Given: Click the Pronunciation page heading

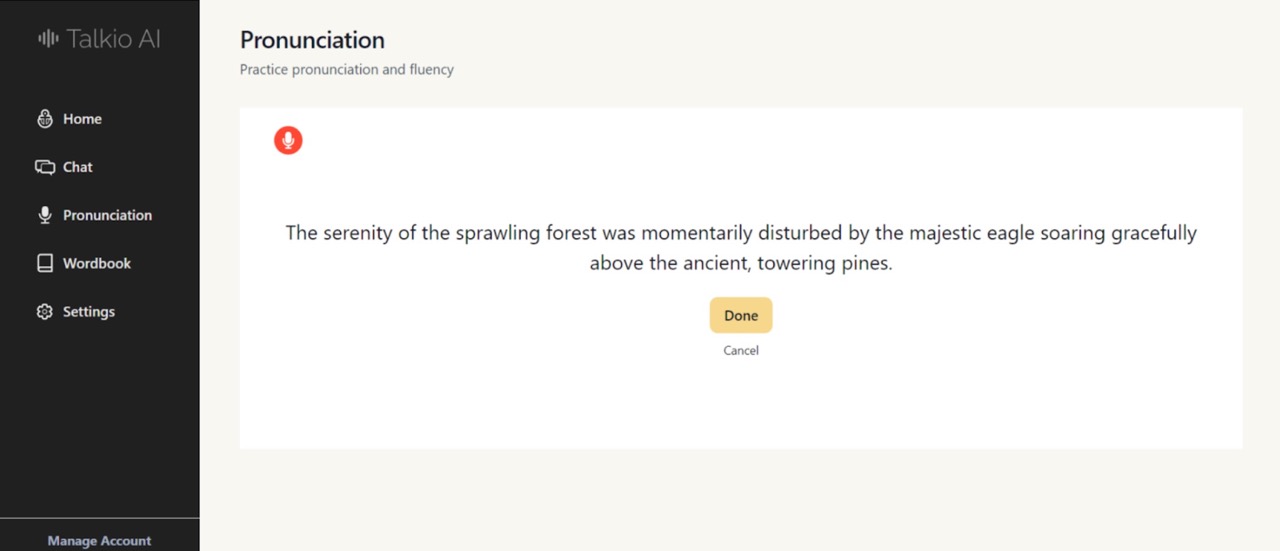Looking at the screenshot, I should [x=312, y=40].
